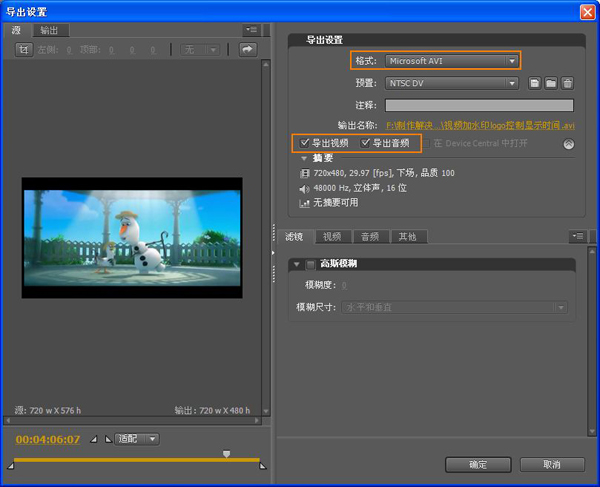This screenshot has width=600, height=487.
Task: Click the filters panel vertical scrollbar
Action: click(x=592, y=342)
